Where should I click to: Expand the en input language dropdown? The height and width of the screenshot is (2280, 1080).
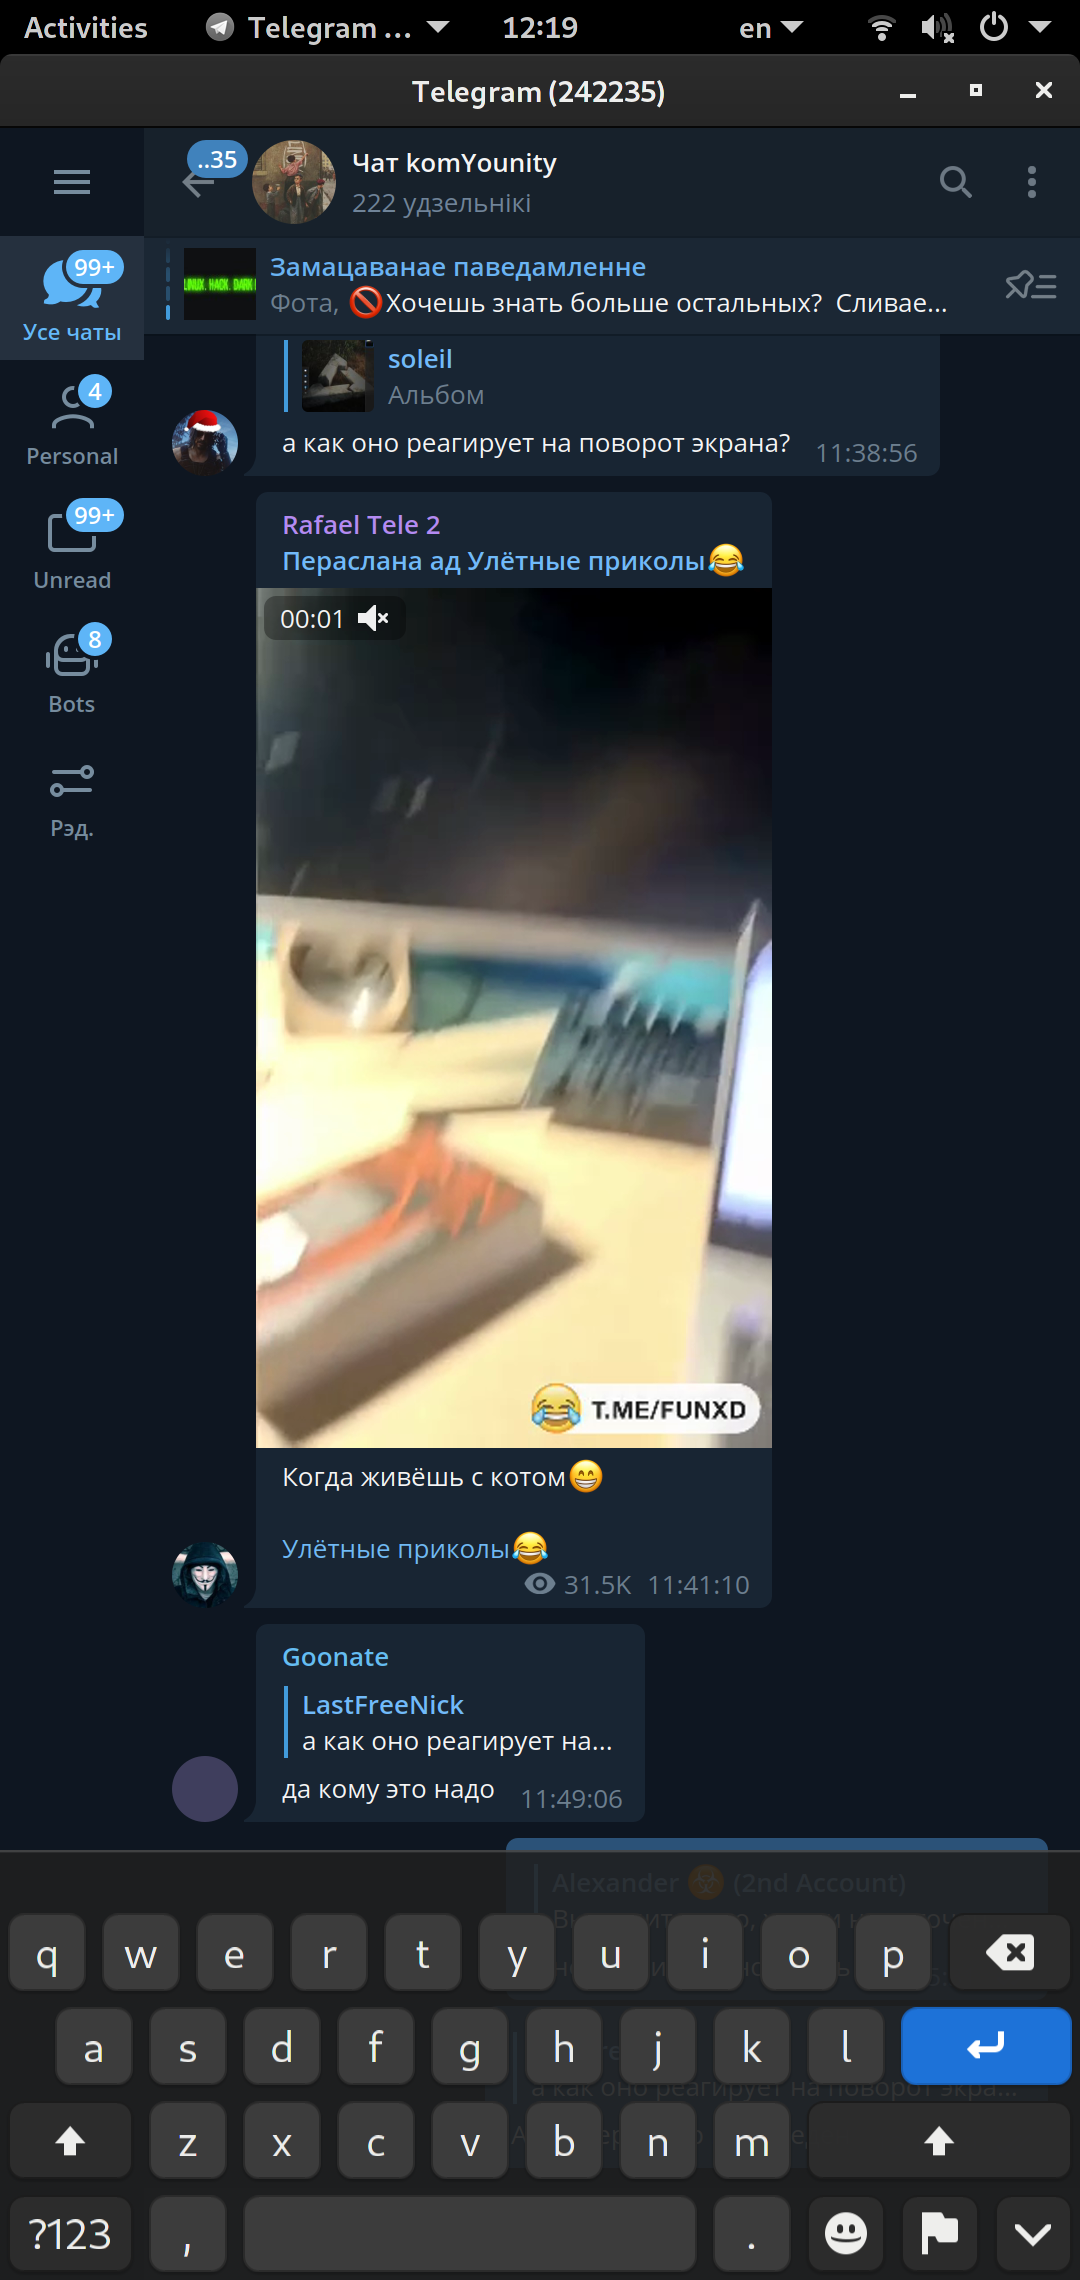pyautogui.click(x=771, y=28)
